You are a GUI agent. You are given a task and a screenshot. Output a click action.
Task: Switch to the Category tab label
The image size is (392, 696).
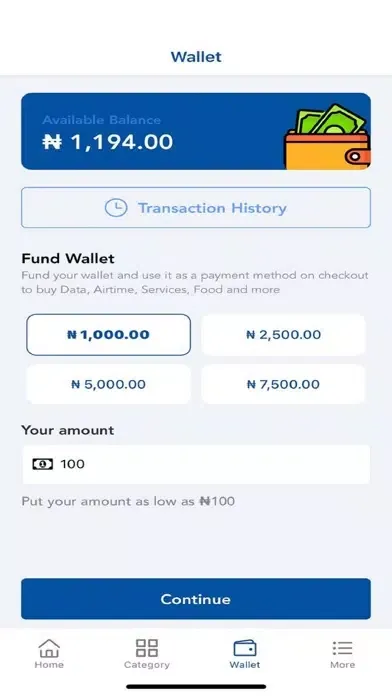tap(147, 665)
